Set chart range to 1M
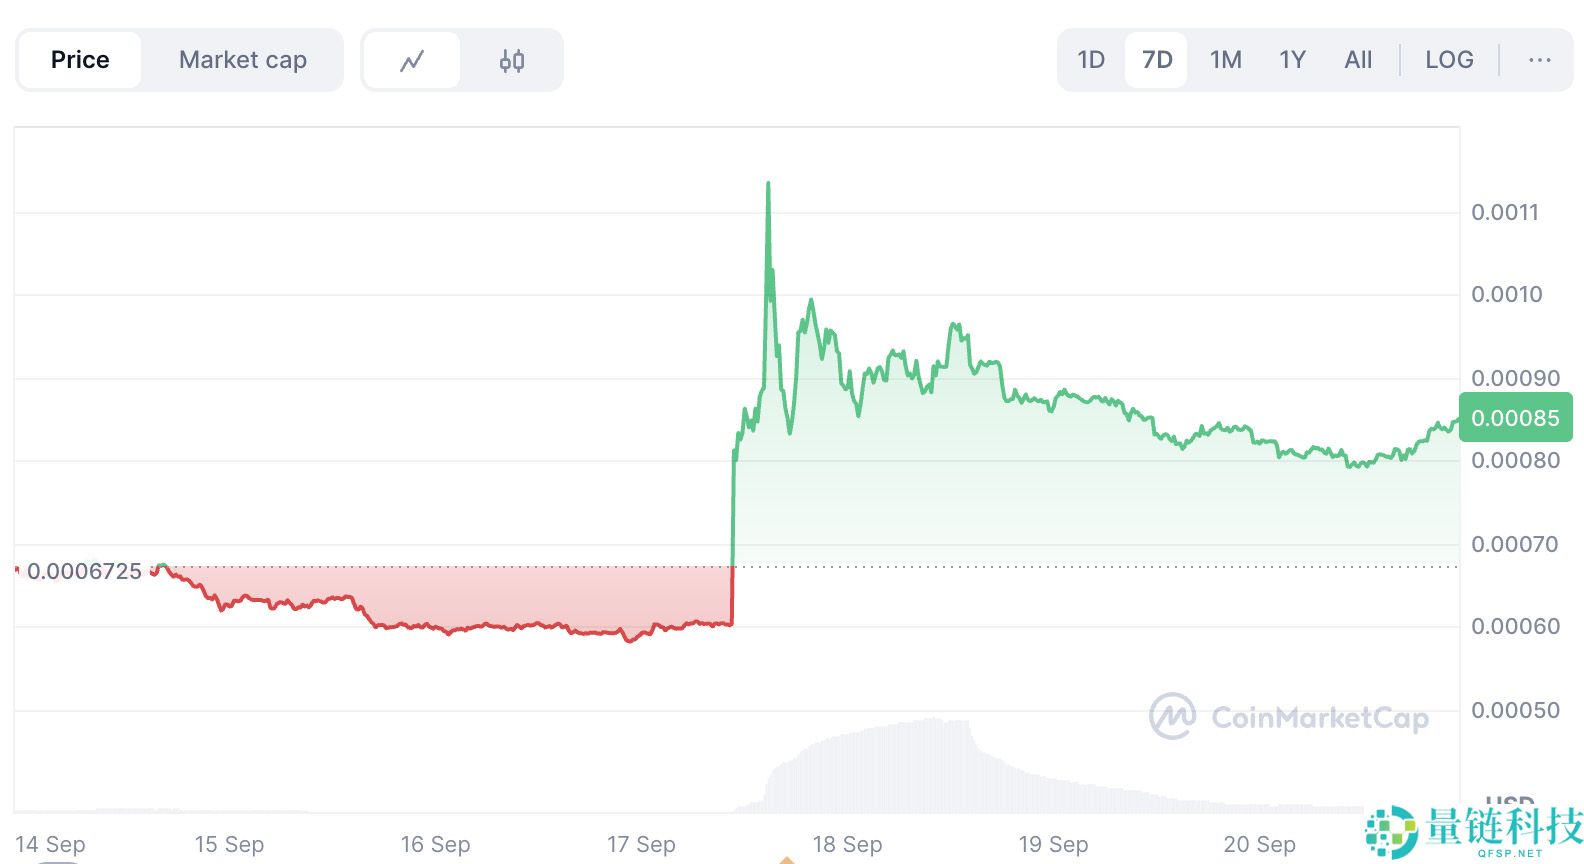The width and height of the screenshot is (1584, 864). tap(1225, 60)
